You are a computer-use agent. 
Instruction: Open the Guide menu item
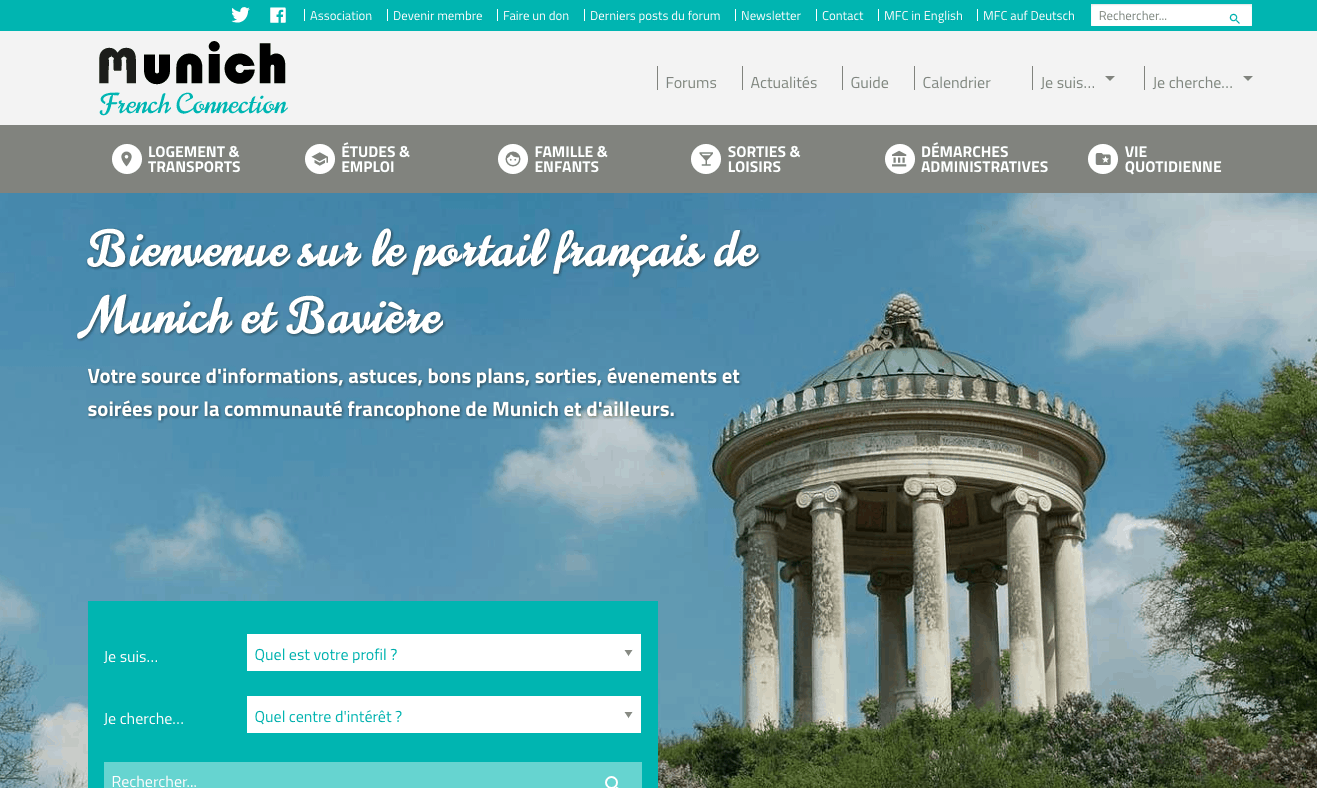tap(869, 83)
